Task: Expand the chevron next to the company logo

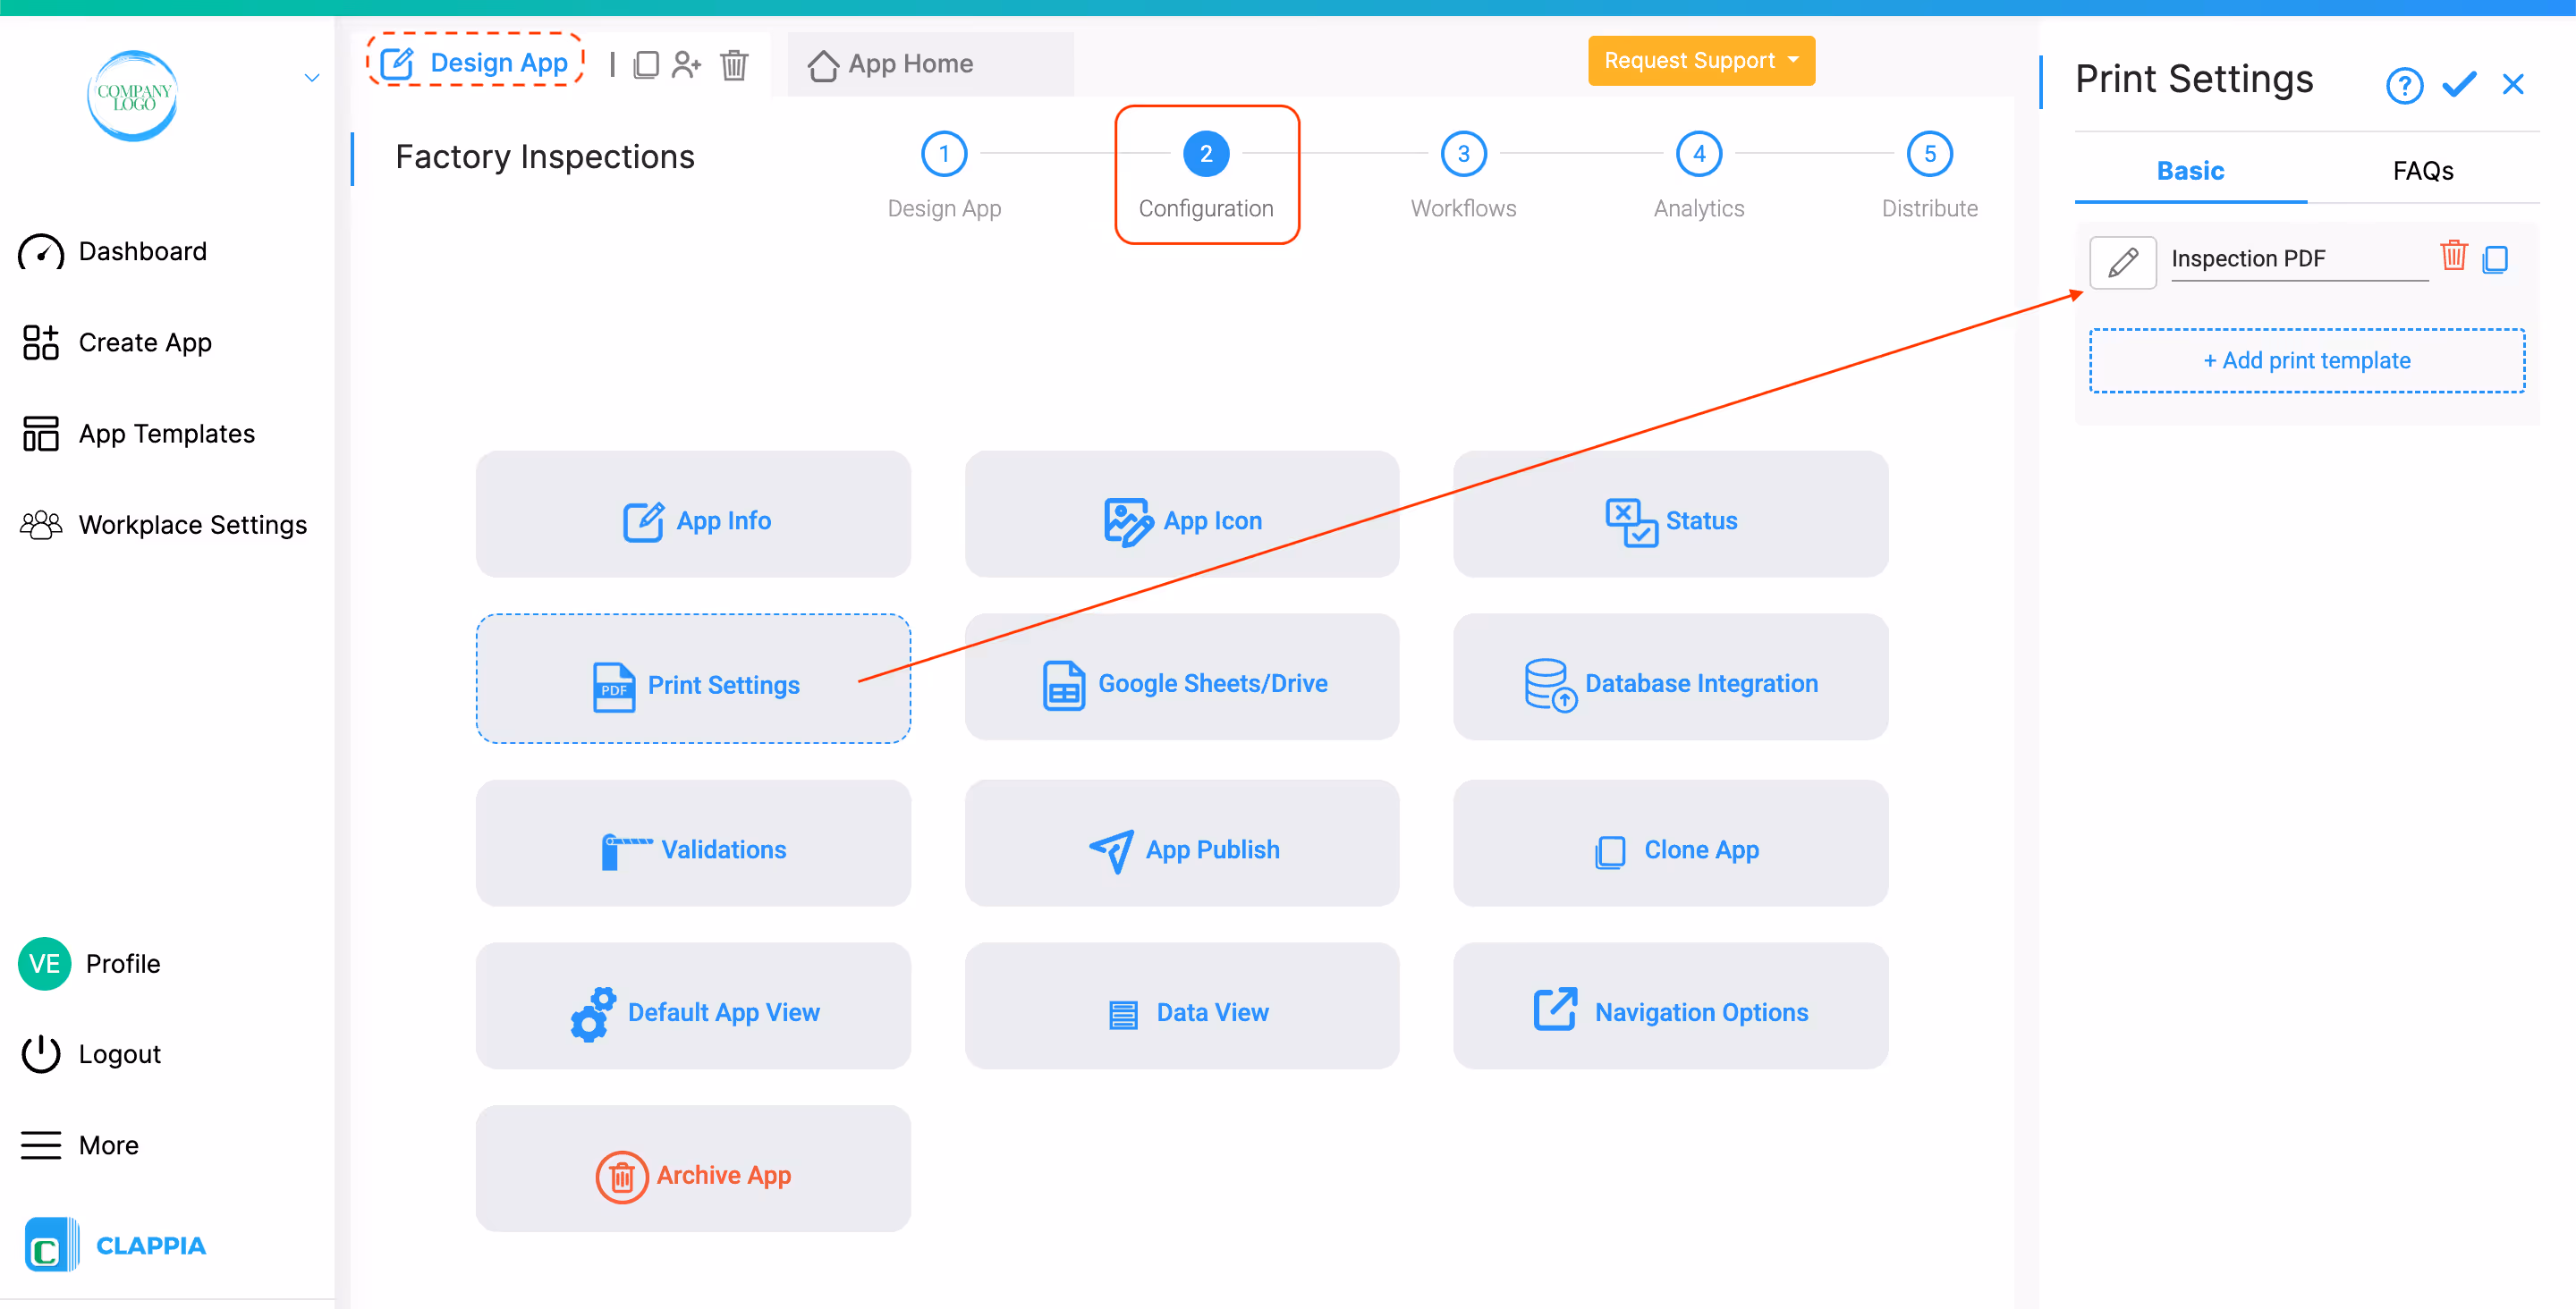Action: (x=311, y=76)
